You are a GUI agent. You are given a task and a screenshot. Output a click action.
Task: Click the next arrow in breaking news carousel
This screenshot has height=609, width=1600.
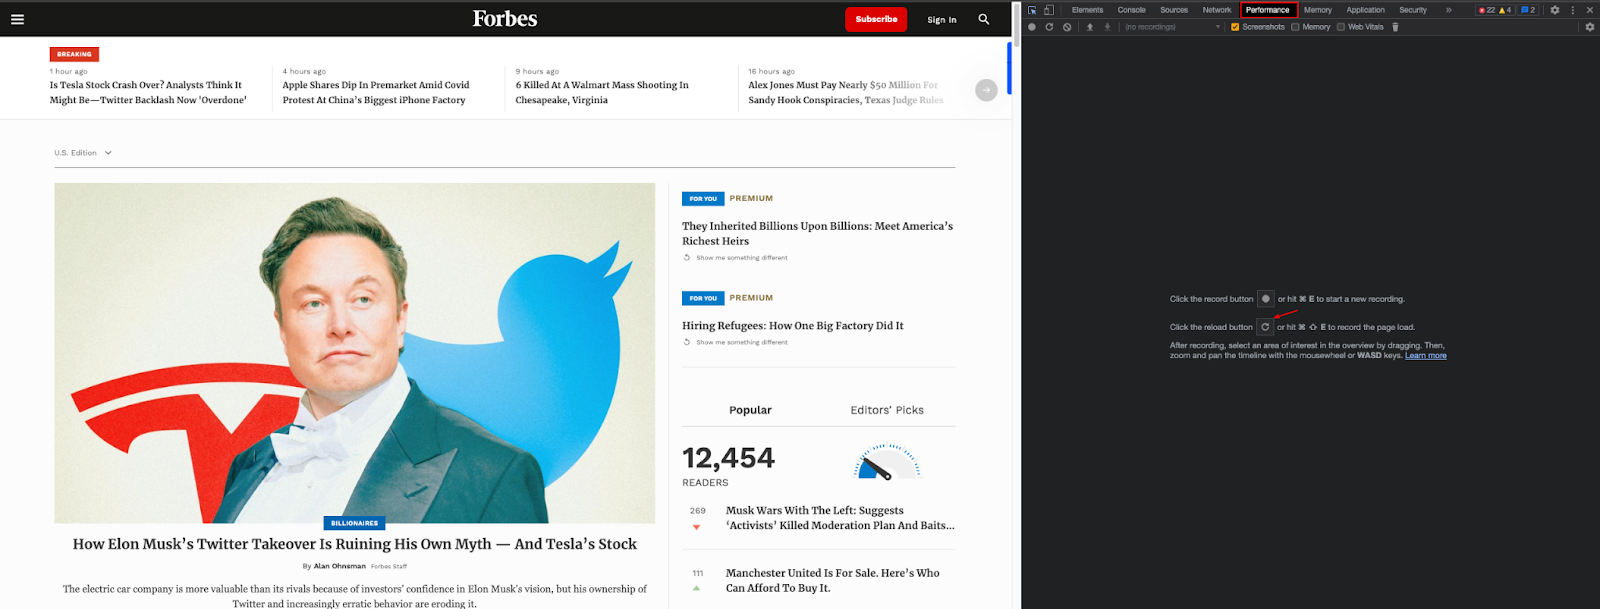(986, 90)
